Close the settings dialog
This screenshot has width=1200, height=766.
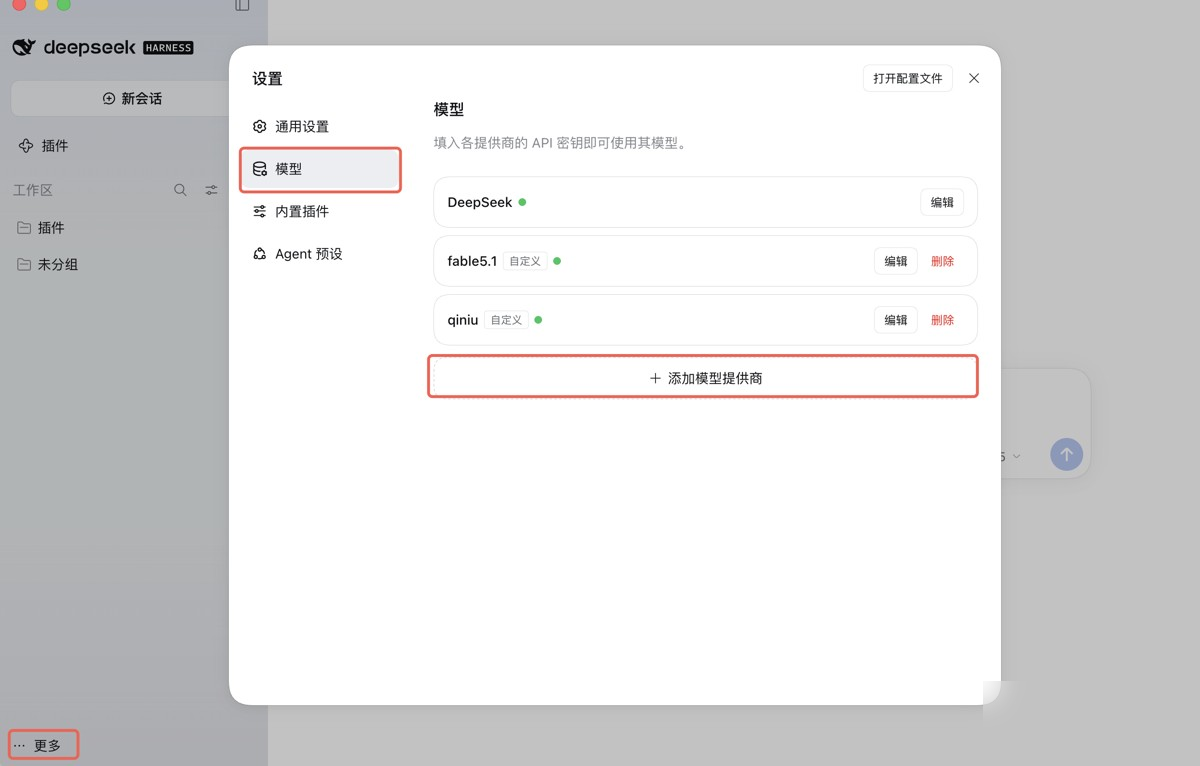click(974, 78)
